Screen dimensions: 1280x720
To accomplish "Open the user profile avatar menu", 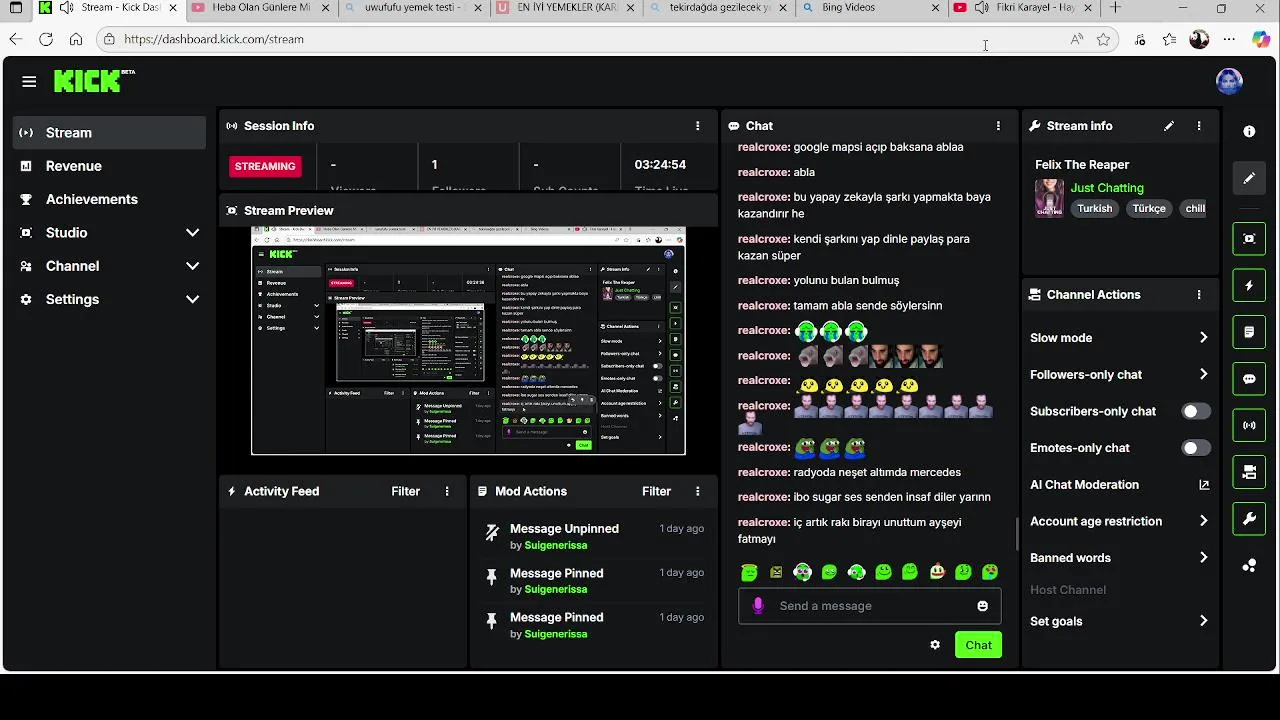I will [x=1229, y=82].
